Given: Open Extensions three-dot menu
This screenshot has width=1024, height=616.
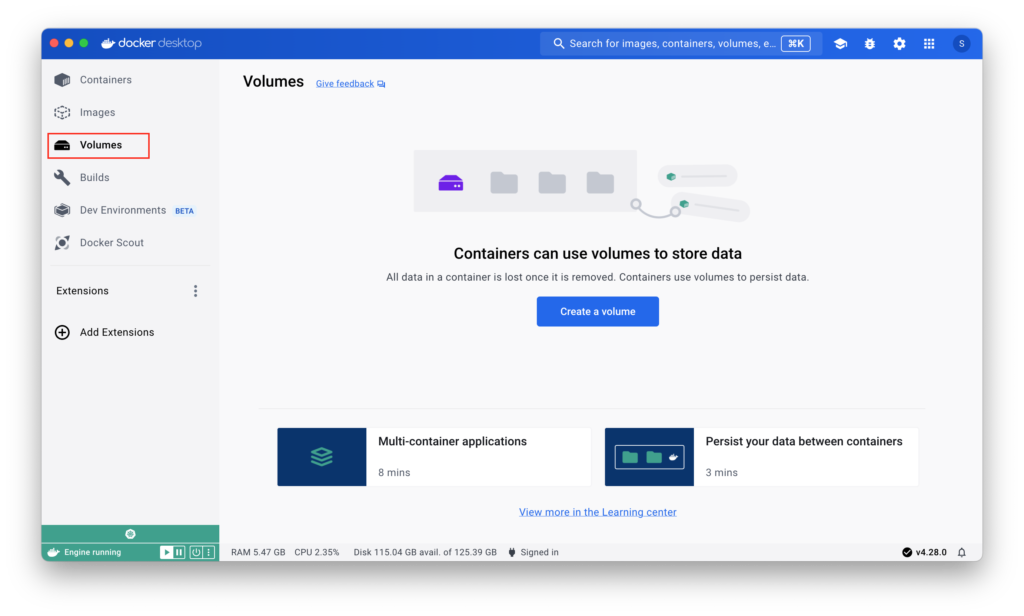Looking at the screenshot, I should pyautogui.click(x=195, y=291).
